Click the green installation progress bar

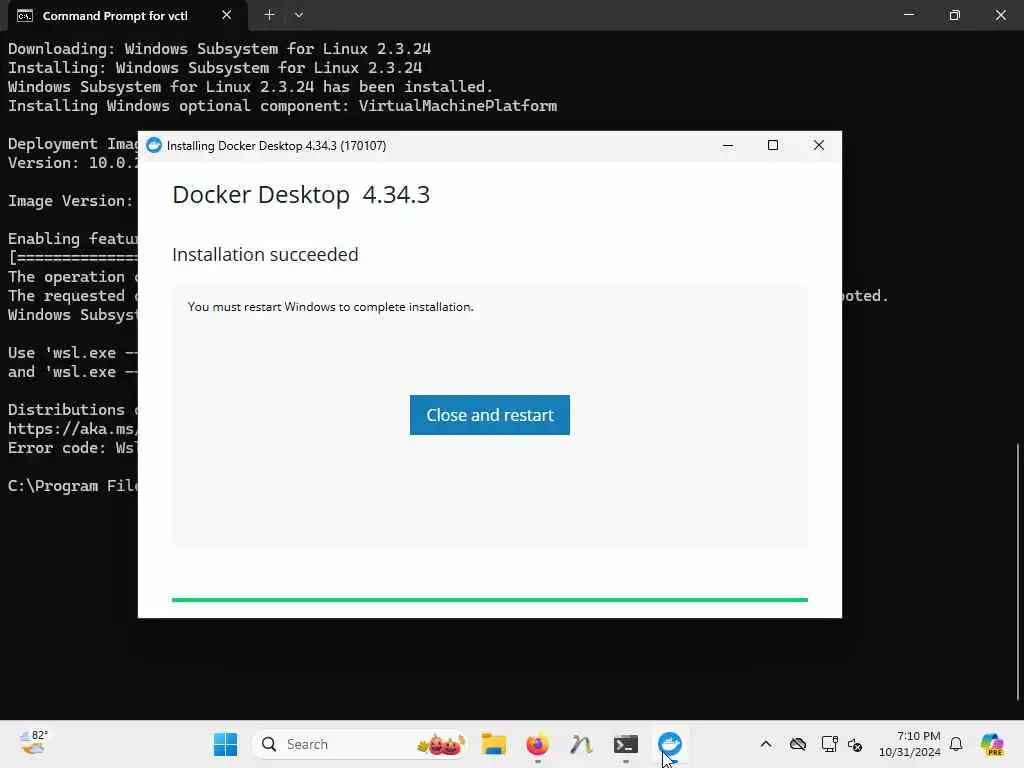[x=490, y=600]
